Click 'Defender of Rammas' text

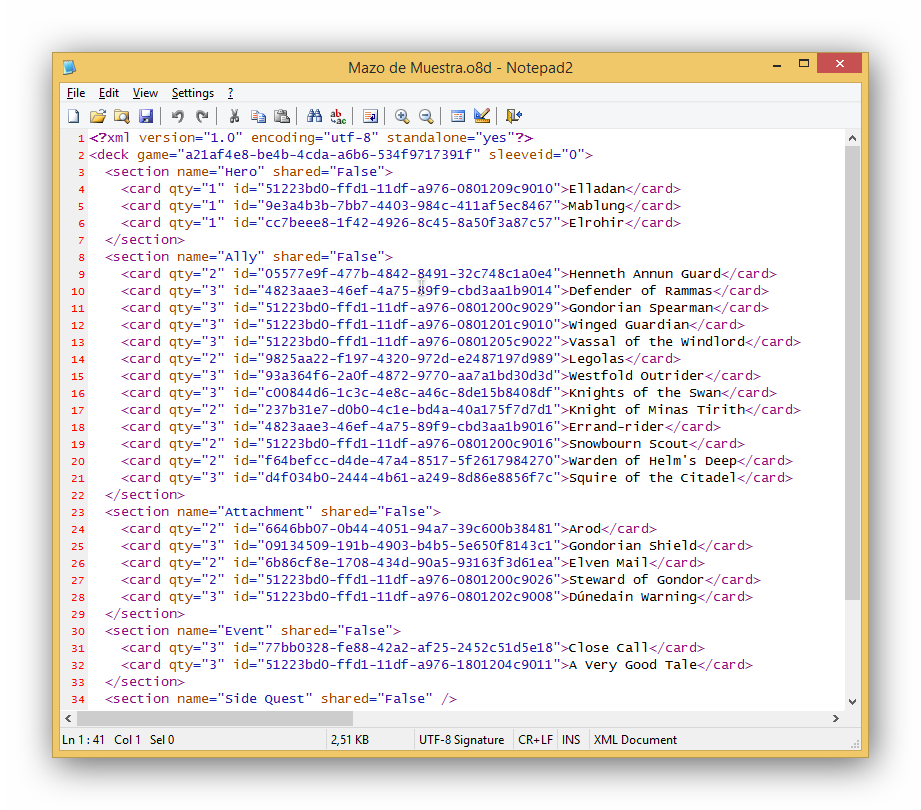(x=641, y=291)
